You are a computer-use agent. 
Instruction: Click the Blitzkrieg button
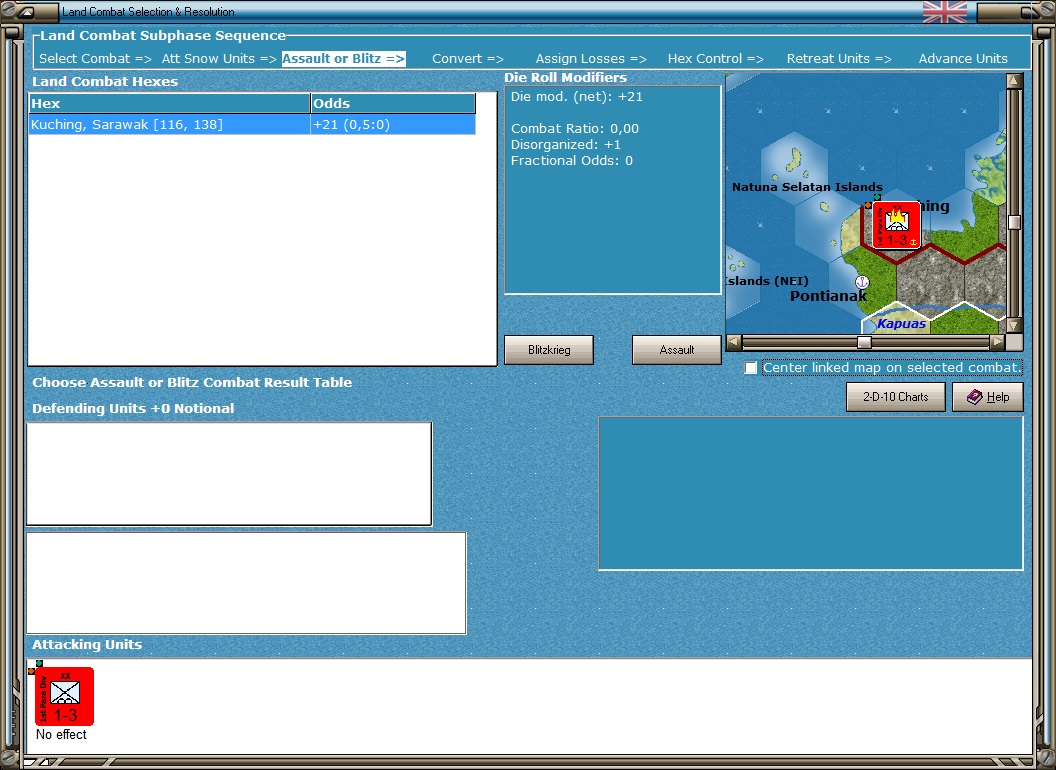point(549,350)
